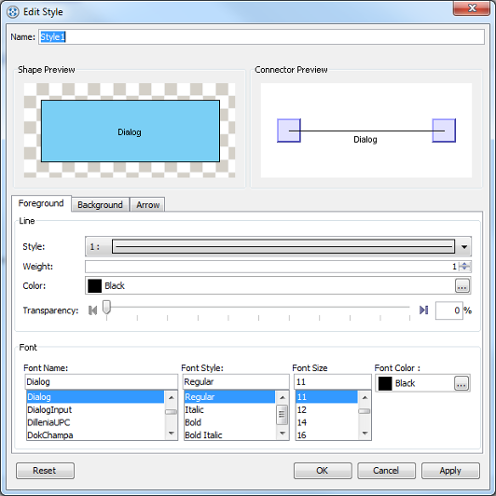Viewport: 496px width, 496px height.
Task: Close the Edit Style dialog window
Action: point(471,8)
